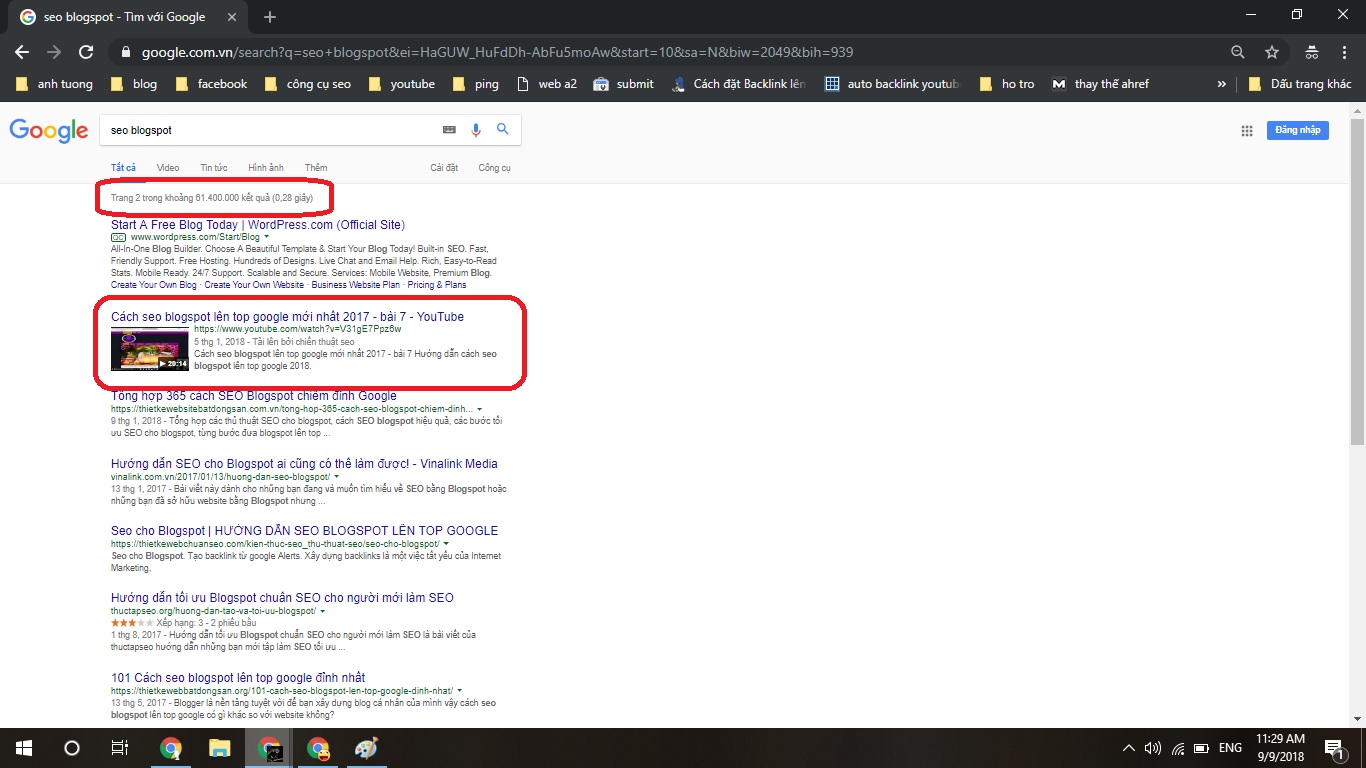Screen dimensions: 1366x768
Task: Click the incognito icon in the toolbar
Action: (x=1311, y=52)
